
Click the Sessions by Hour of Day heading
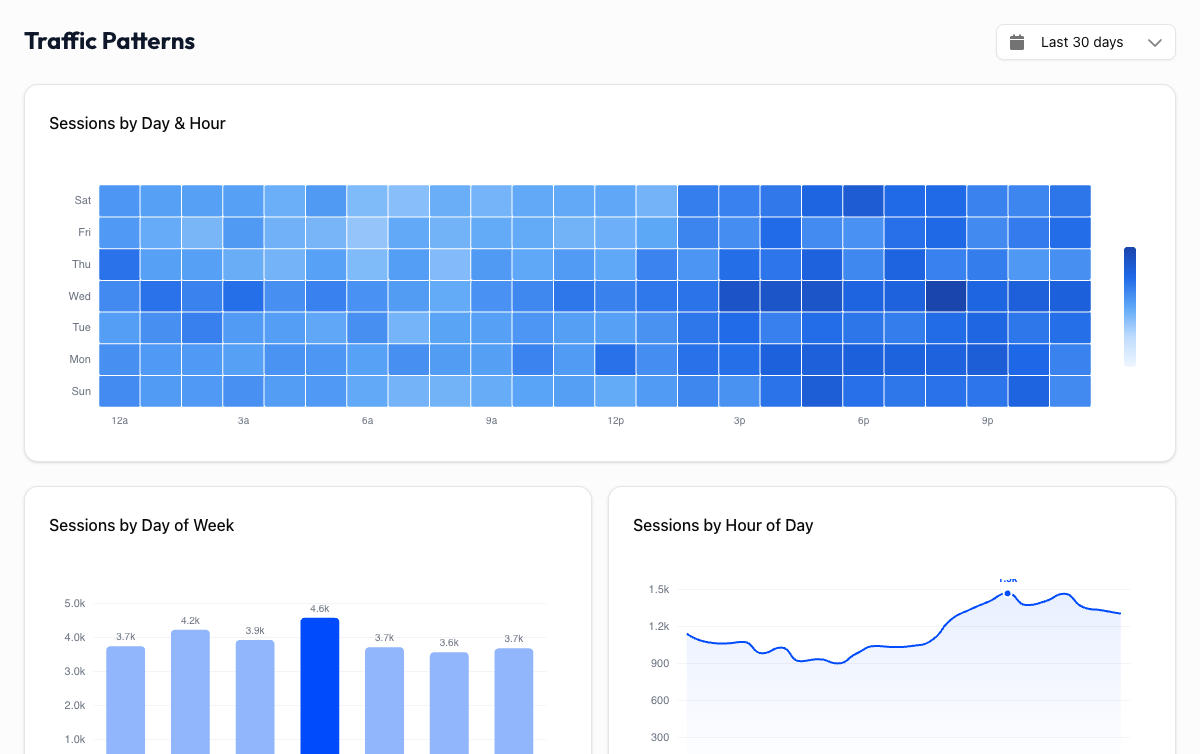pos(723,525)
